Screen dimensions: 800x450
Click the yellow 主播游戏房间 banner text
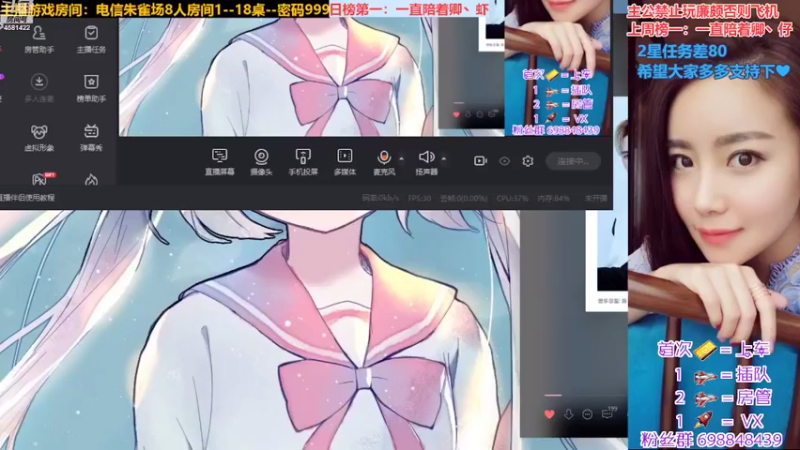pyautogui.click(x=165, y=10)
